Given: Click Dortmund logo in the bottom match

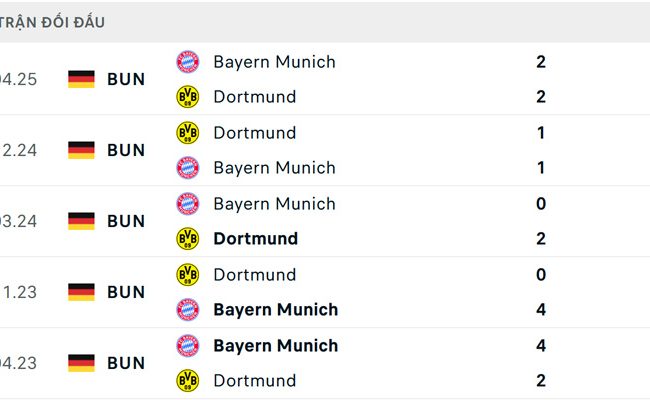Looking at the screenshot, I should [x=187, y=381].
